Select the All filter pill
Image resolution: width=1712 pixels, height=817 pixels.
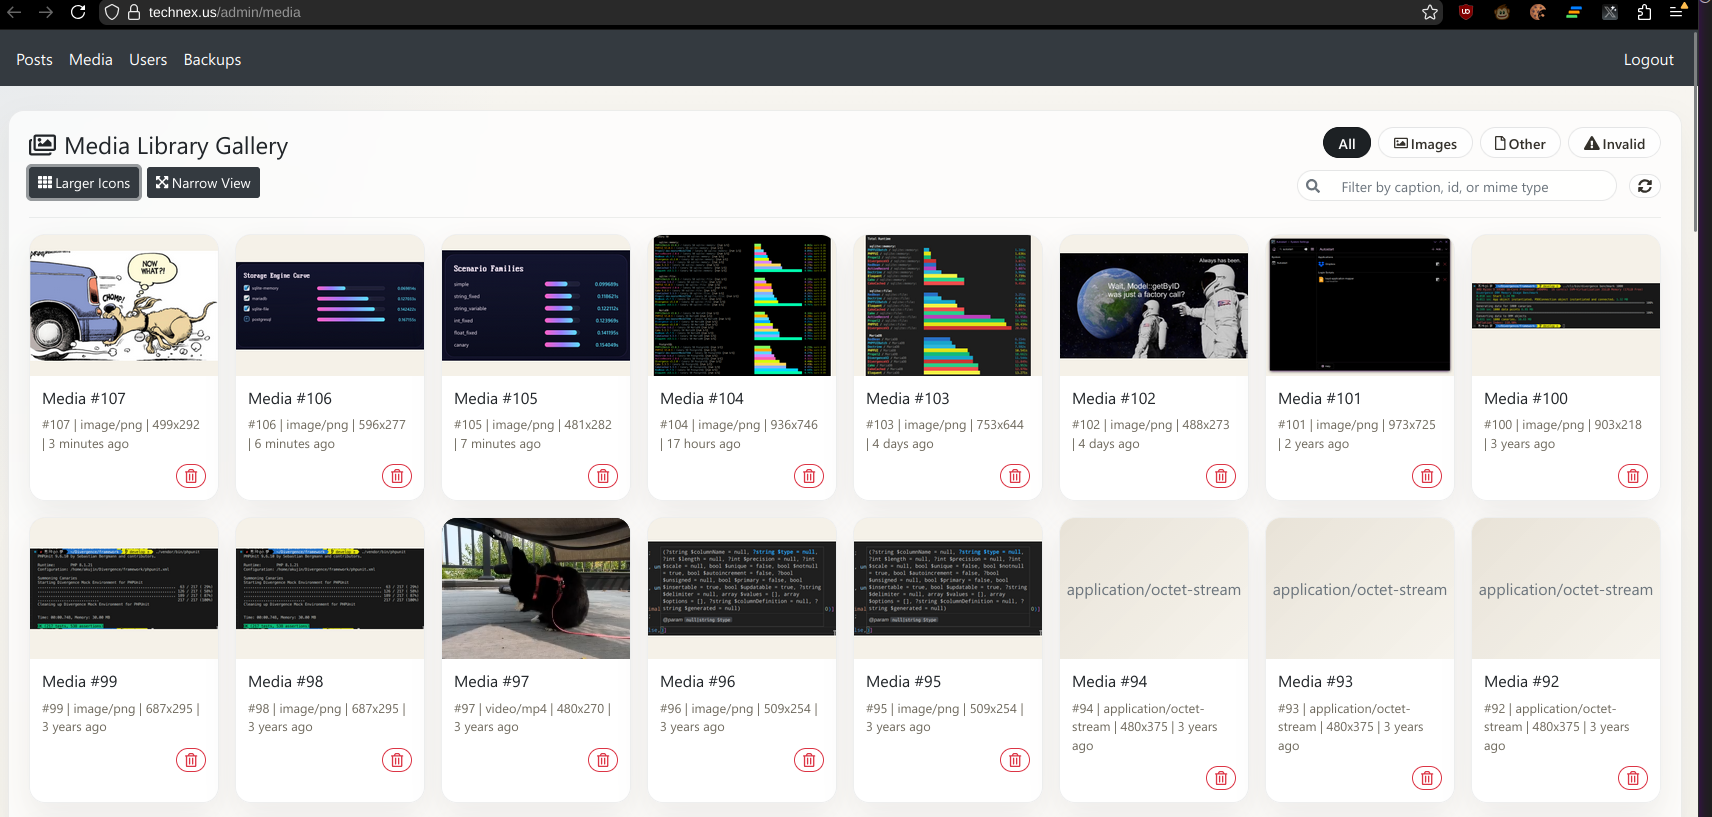tap(1346, 144)
